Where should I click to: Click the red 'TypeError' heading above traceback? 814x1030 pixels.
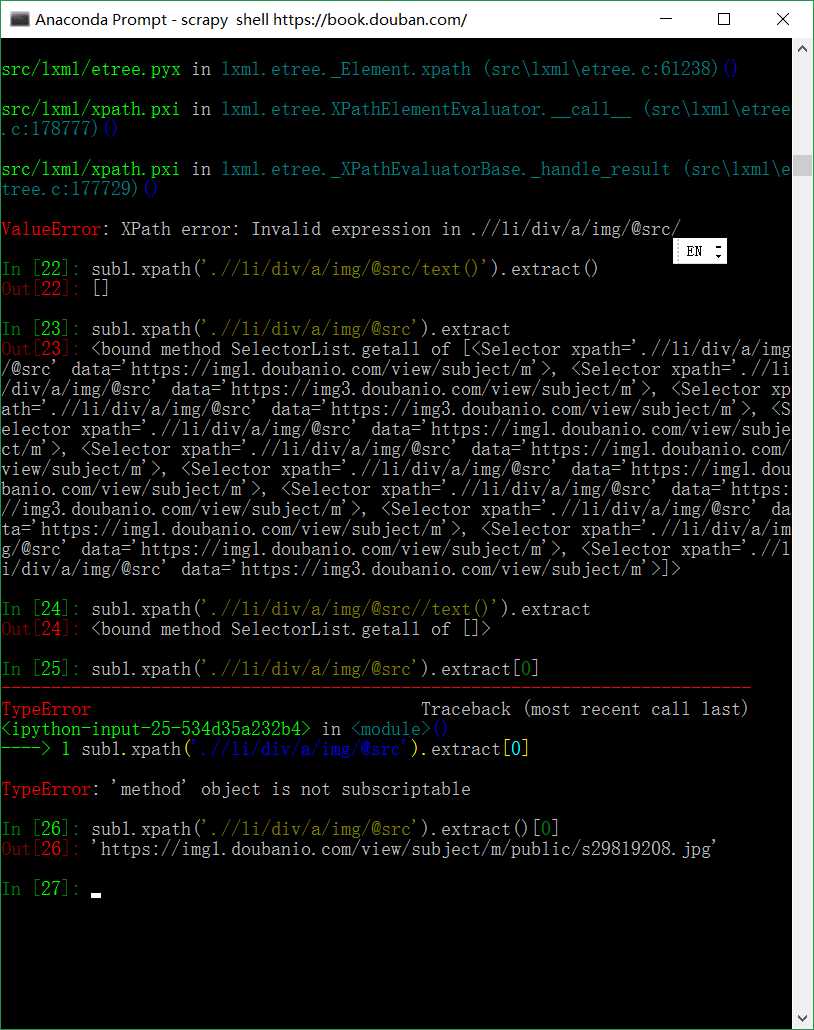(46, 709)
